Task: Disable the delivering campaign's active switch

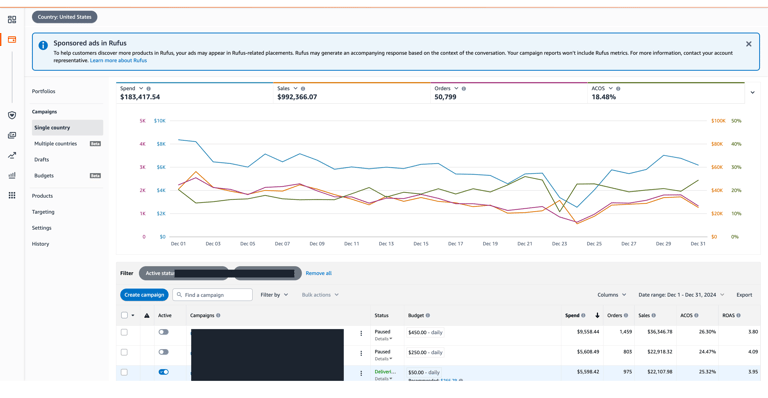Action: point(164,372)
